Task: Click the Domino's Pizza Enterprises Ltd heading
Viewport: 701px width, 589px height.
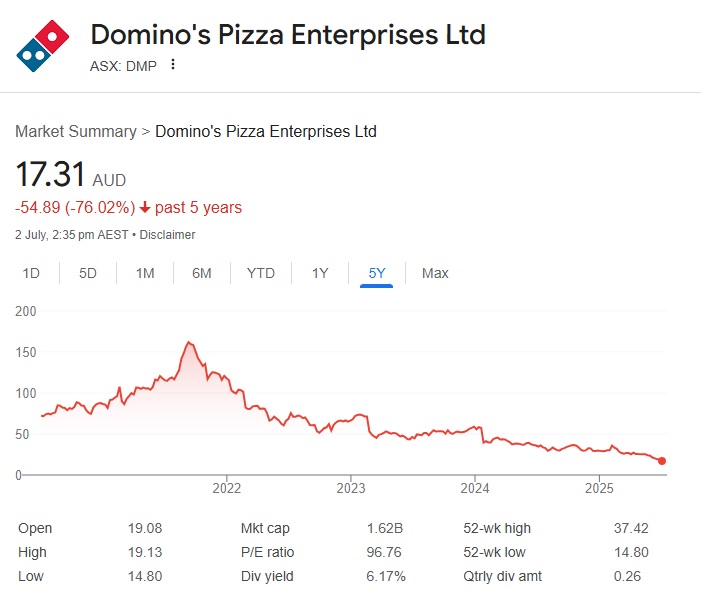Action: coord(288,35)
